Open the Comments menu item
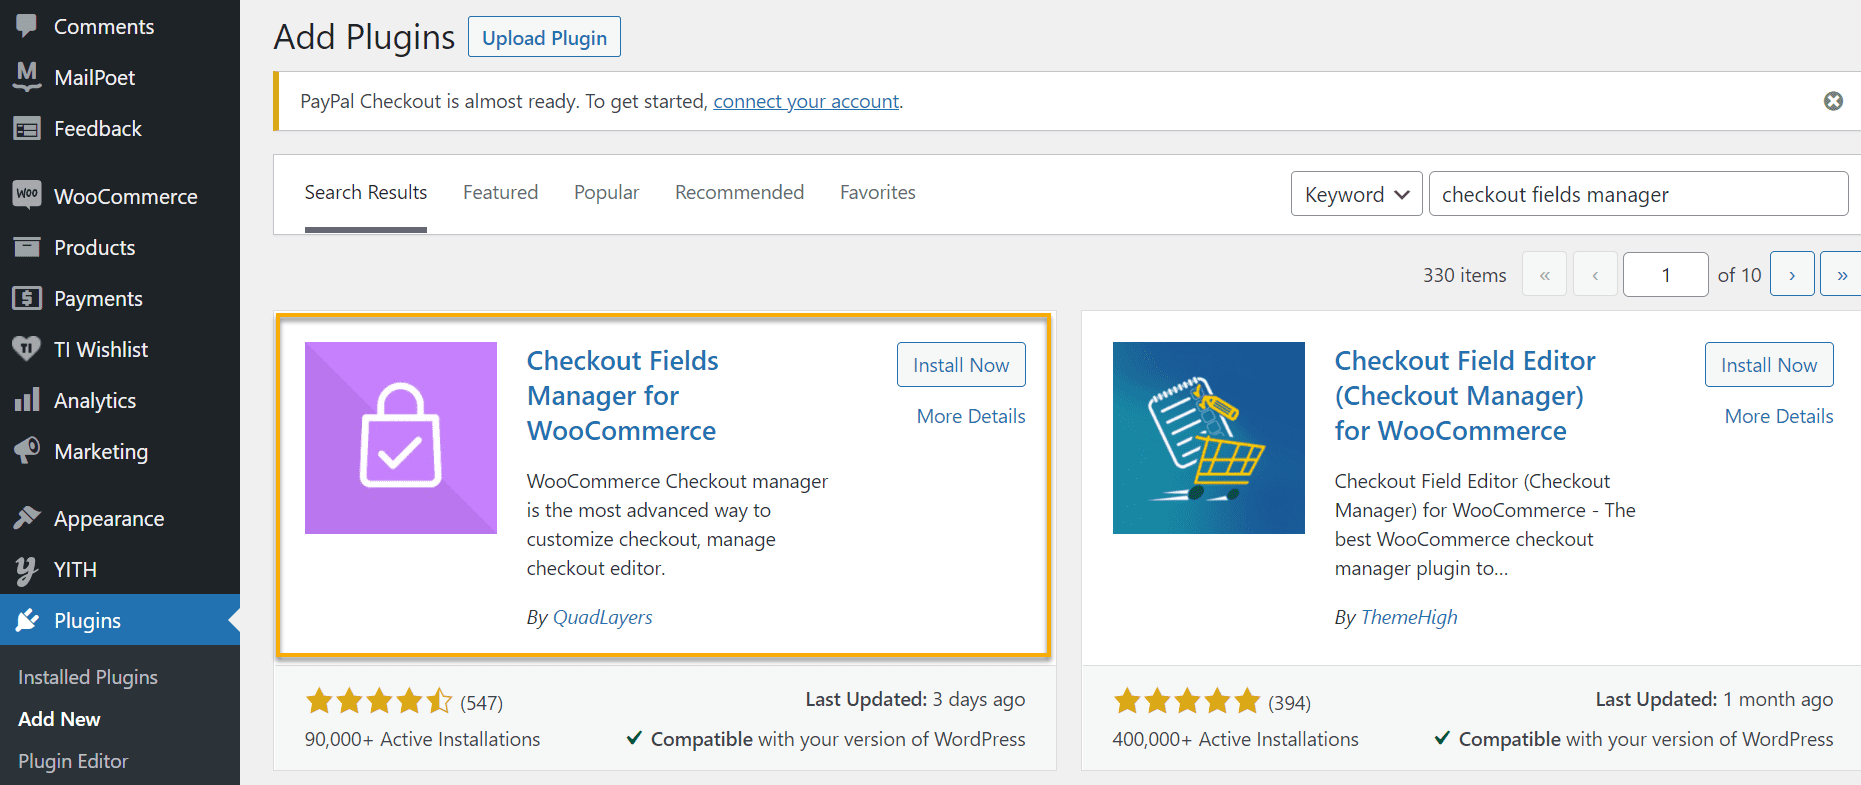The image size is (1861, 785). pyautogui.click(x=120, y=26)
